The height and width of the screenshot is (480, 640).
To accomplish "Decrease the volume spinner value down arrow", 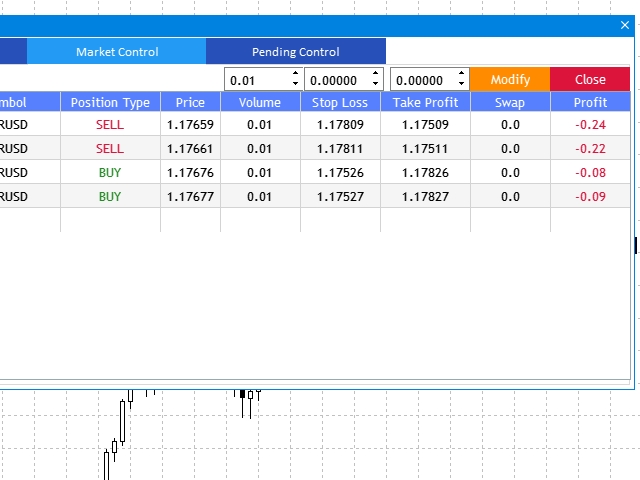I will tap(295, 84).
